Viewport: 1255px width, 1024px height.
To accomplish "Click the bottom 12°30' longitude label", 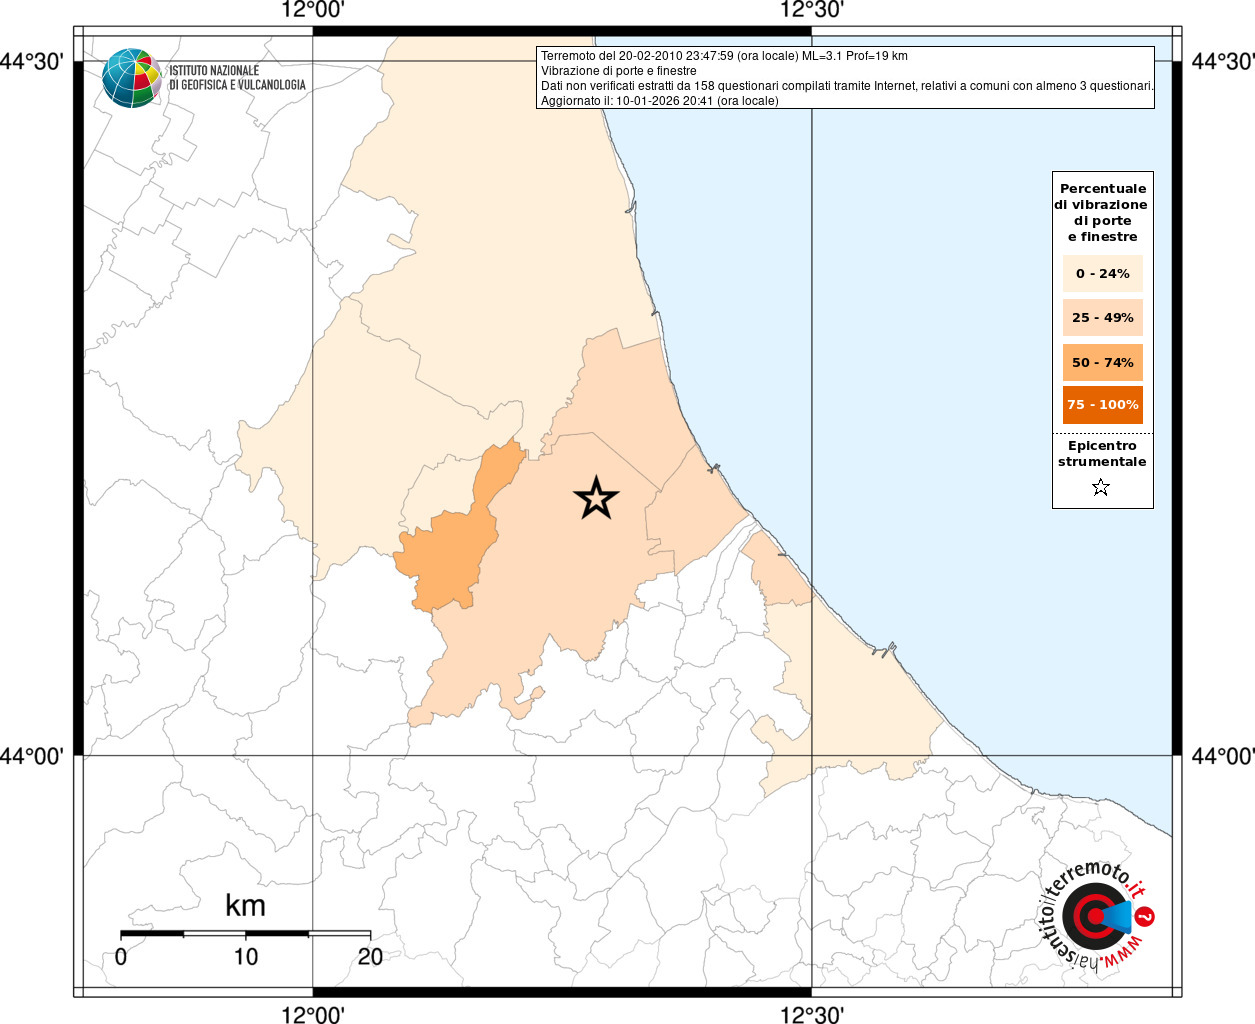I will tap(811, 1014).
